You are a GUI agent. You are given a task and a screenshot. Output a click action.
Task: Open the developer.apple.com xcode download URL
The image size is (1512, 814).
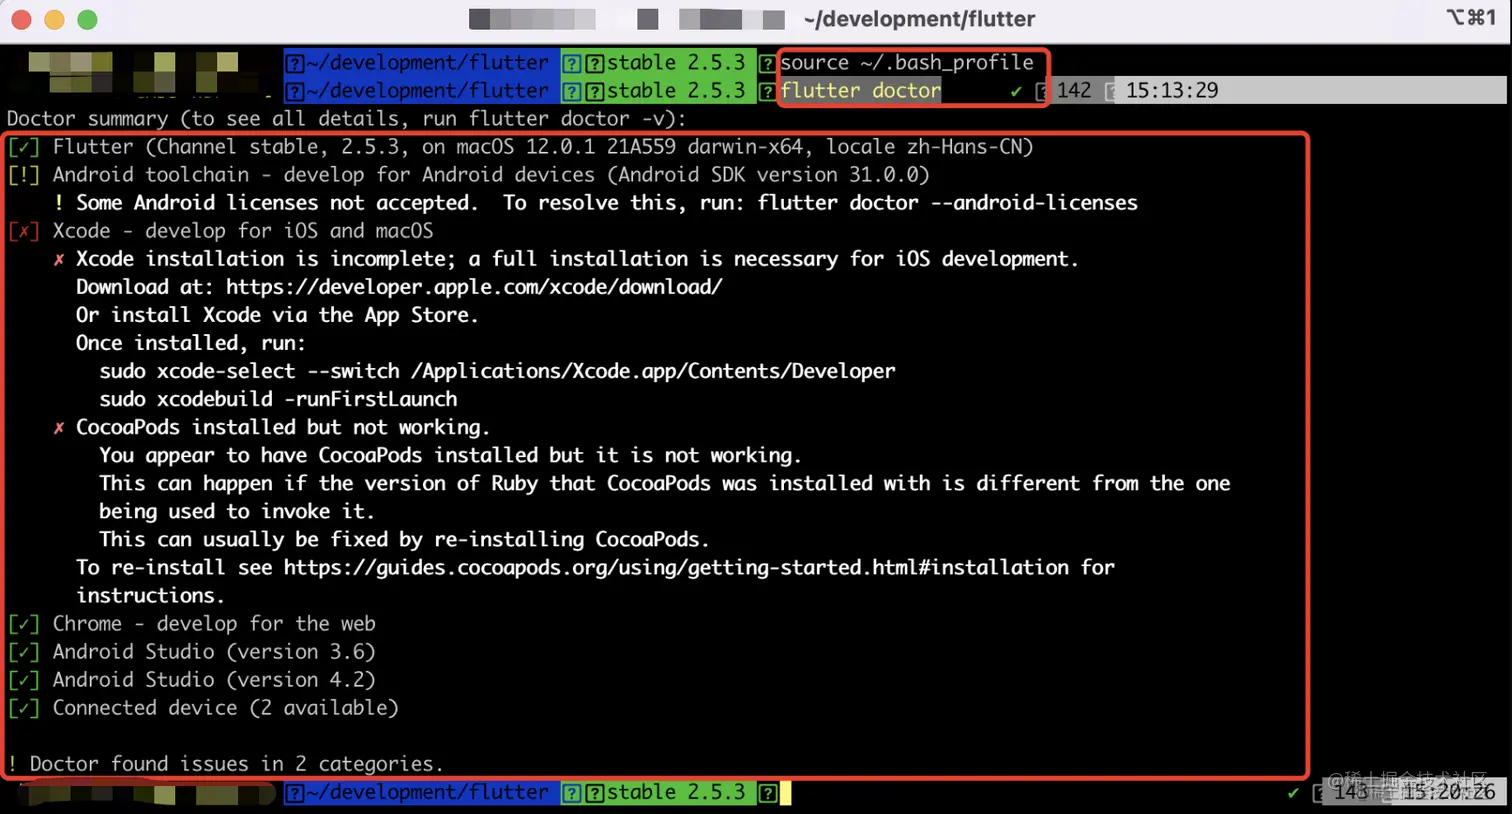(474, 287)
